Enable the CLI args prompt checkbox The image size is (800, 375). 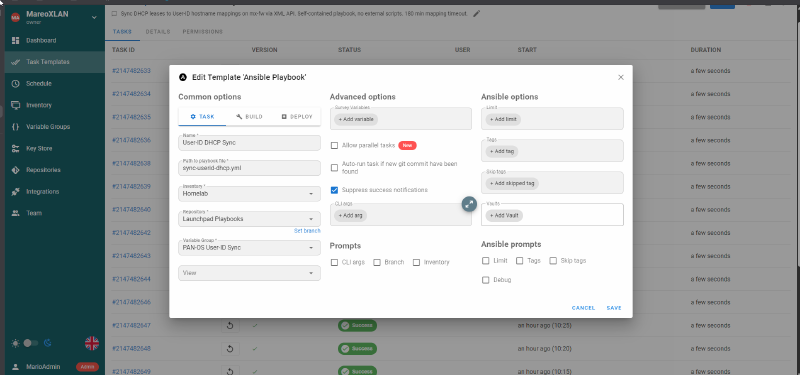[x=335, y=262]
